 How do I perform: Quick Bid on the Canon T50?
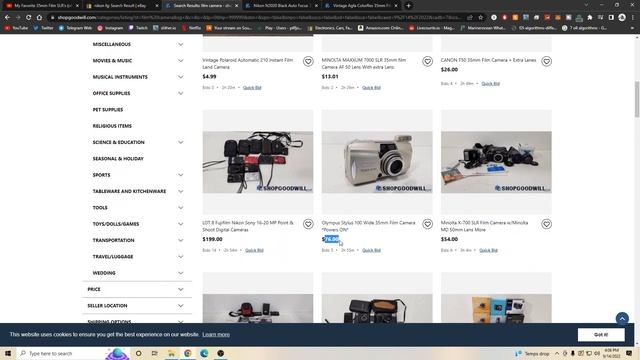pyautogui.click(x=490, y=83)
